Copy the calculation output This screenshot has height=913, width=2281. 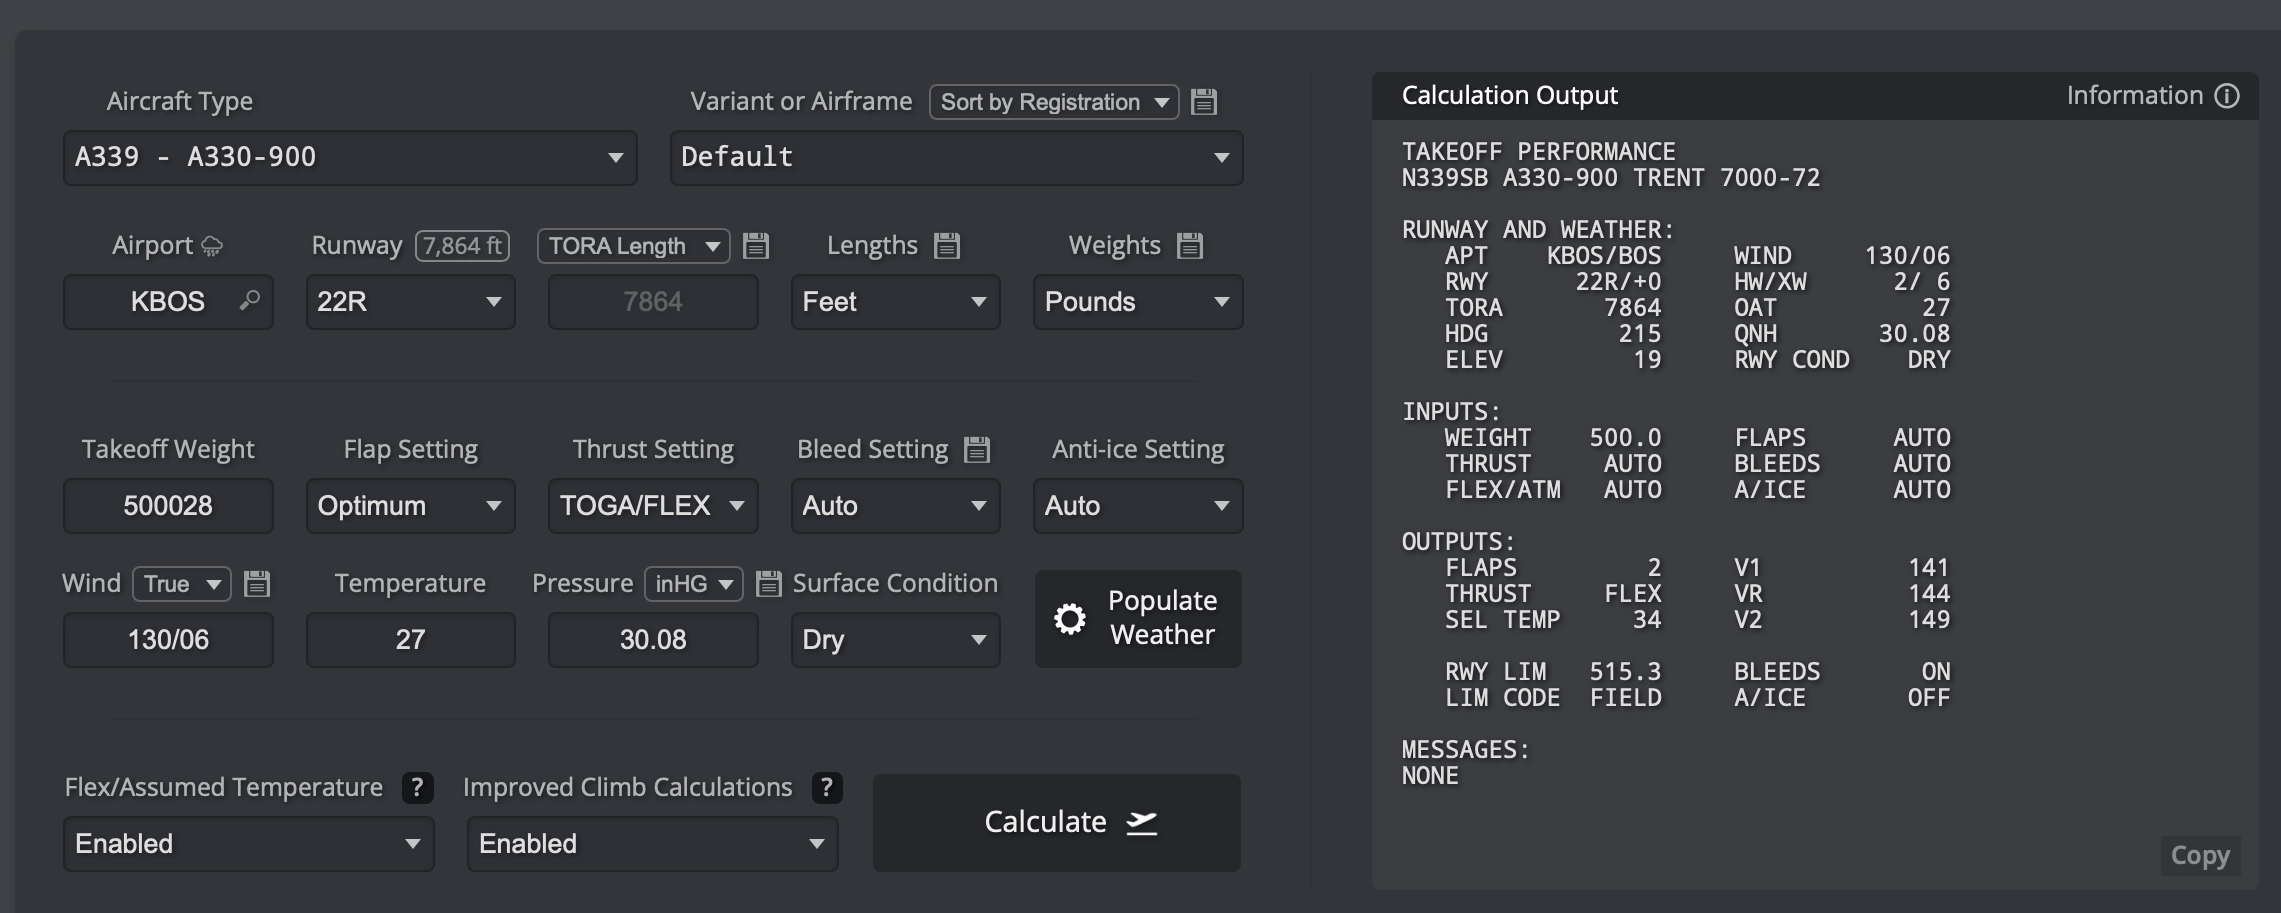(2200, 856)
